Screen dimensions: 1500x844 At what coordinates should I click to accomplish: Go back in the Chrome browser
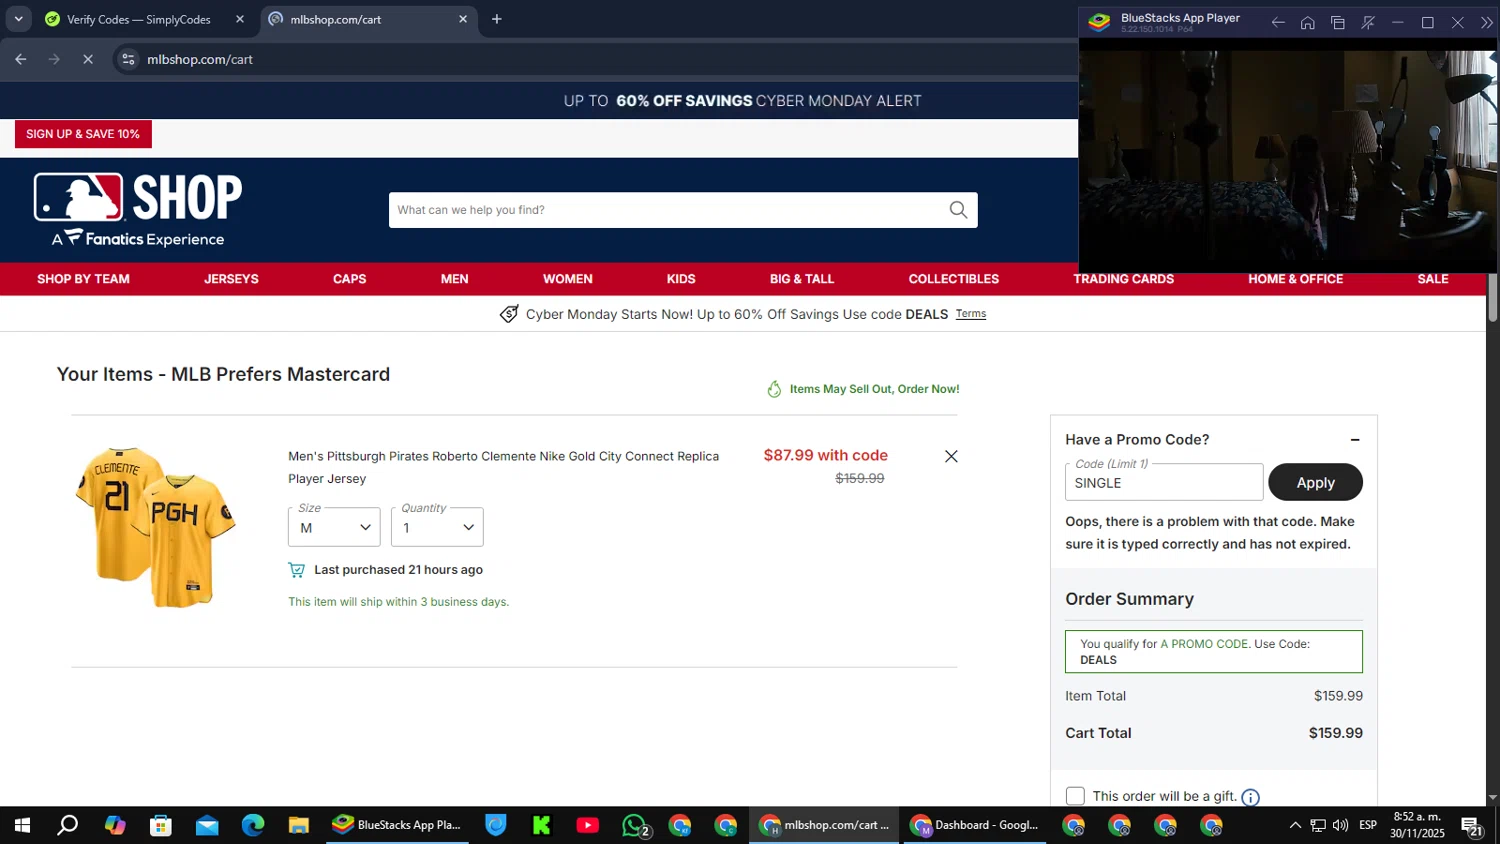pyautogui.click(x=21, y=60)
